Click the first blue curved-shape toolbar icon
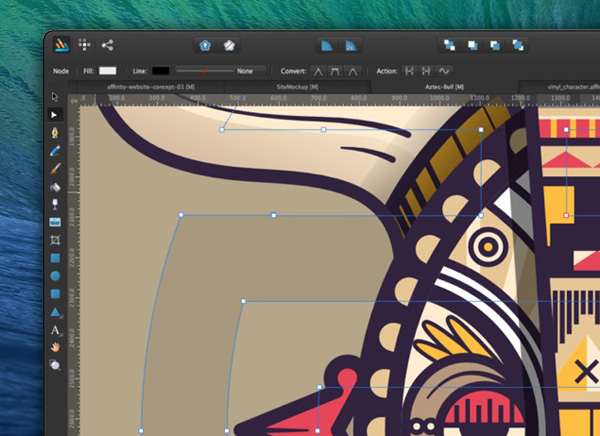This screenshot has height=436, width=600. tap(327, 46)
